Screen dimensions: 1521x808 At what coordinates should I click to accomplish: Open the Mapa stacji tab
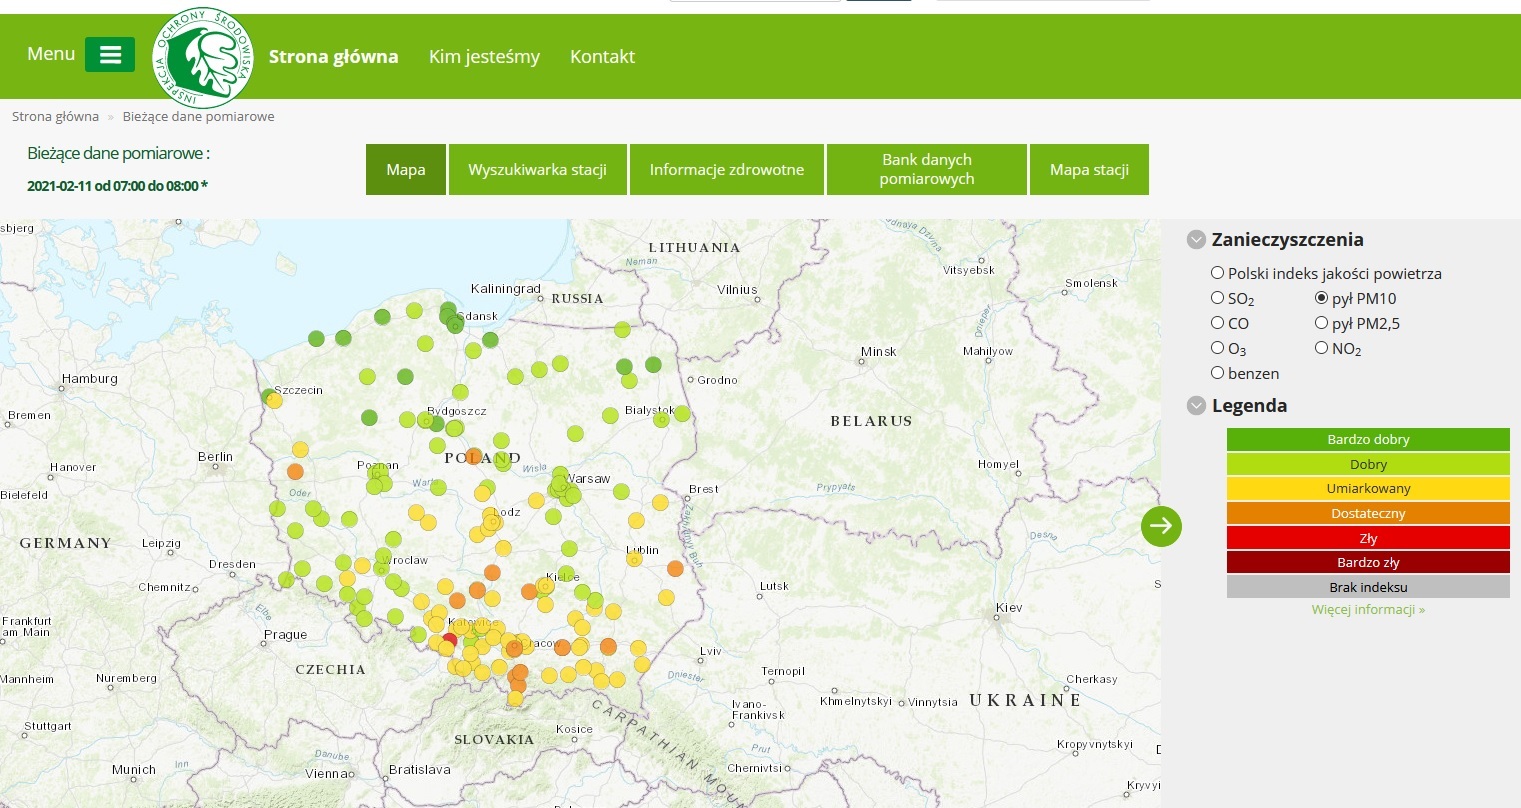(1089, 169)
